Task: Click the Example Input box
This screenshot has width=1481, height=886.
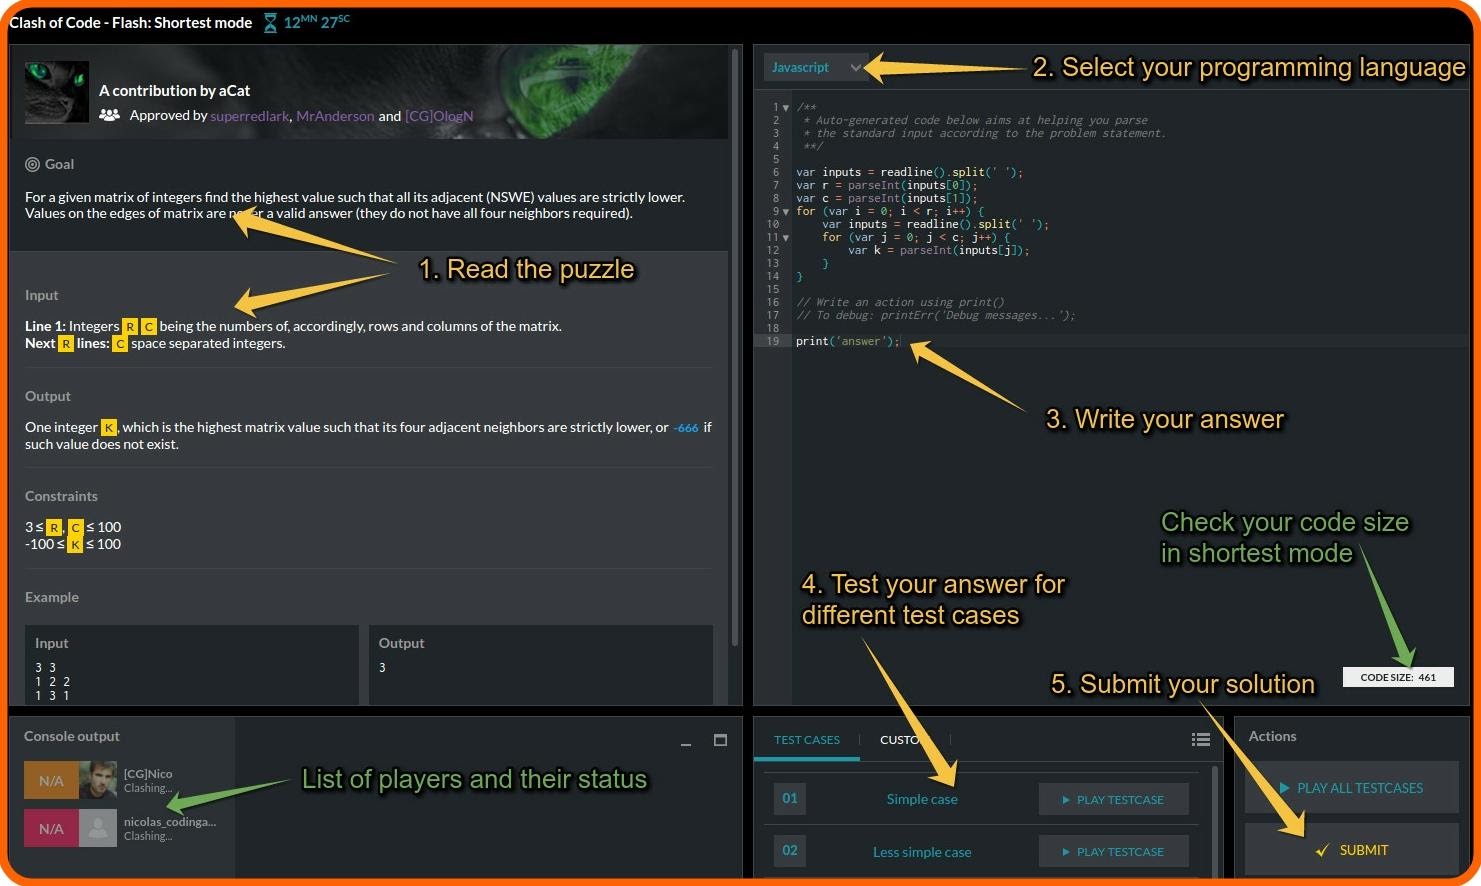Action: pyautogui.click(x=191, y=665)
